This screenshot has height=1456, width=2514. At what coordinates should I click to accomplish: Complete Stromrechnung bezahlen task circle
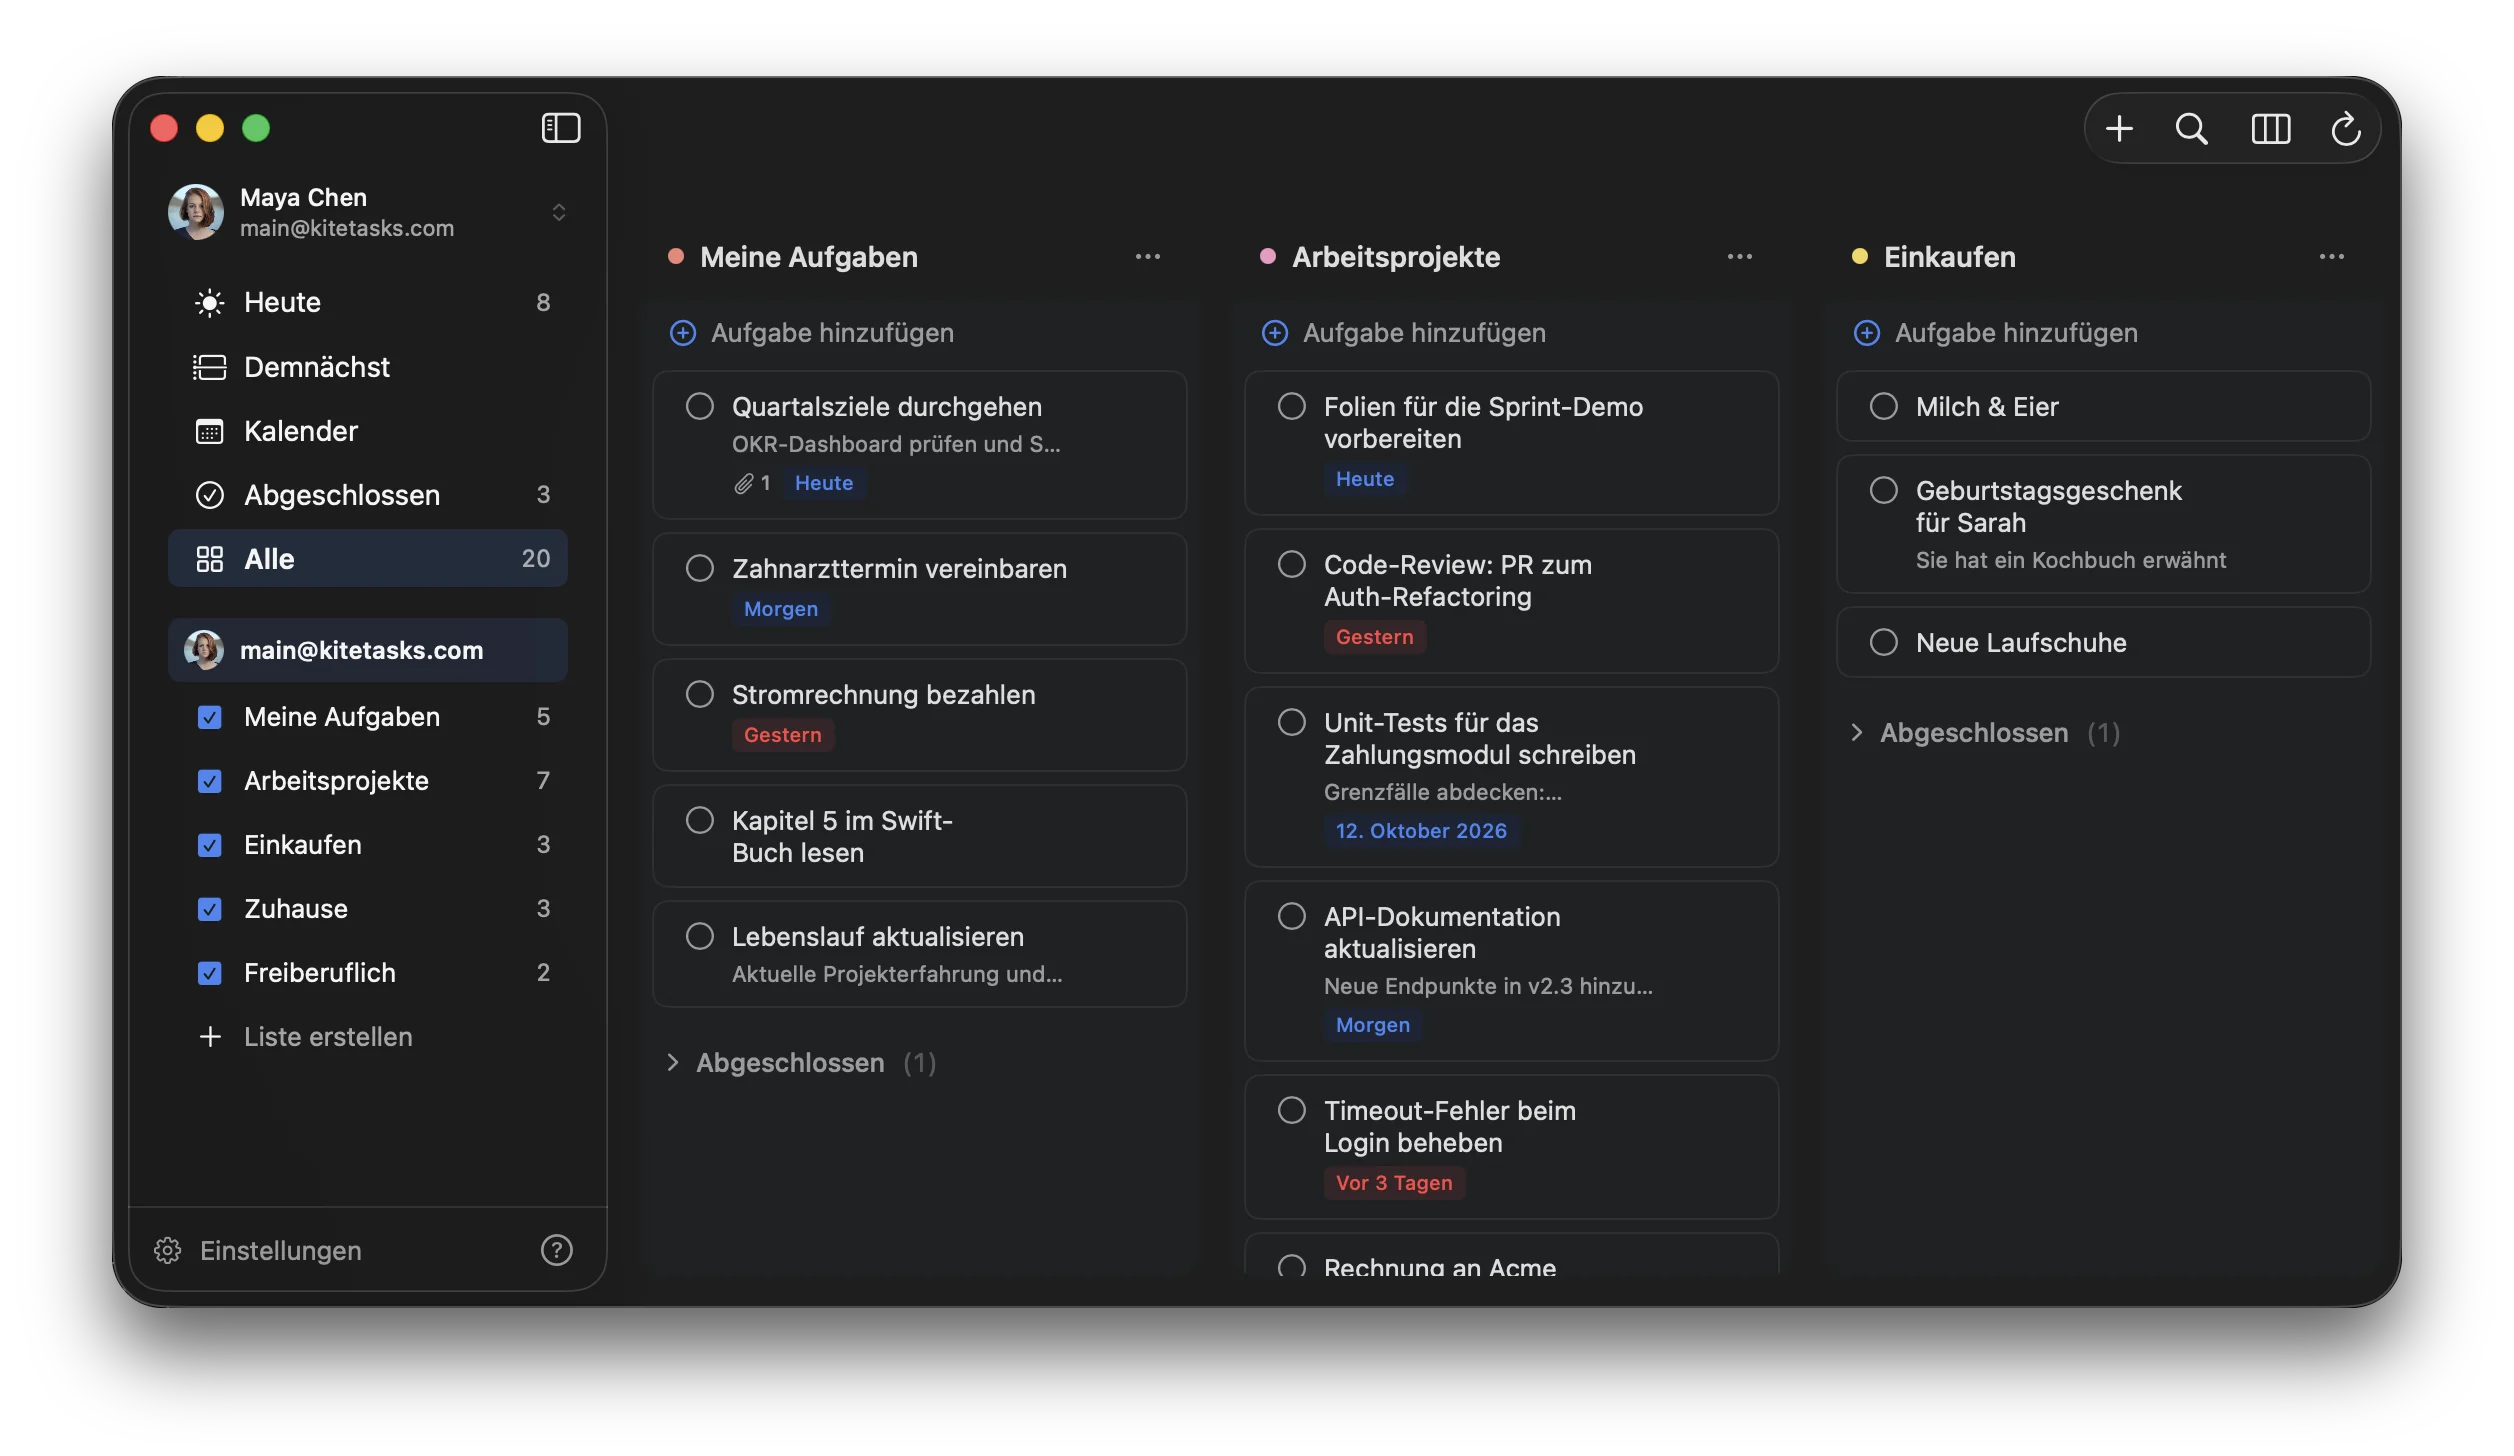[699, 694]
